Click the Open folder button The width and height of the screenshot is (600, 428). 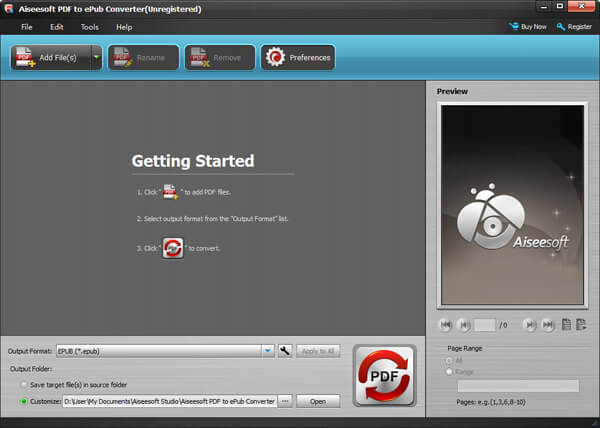coord(318,401)
